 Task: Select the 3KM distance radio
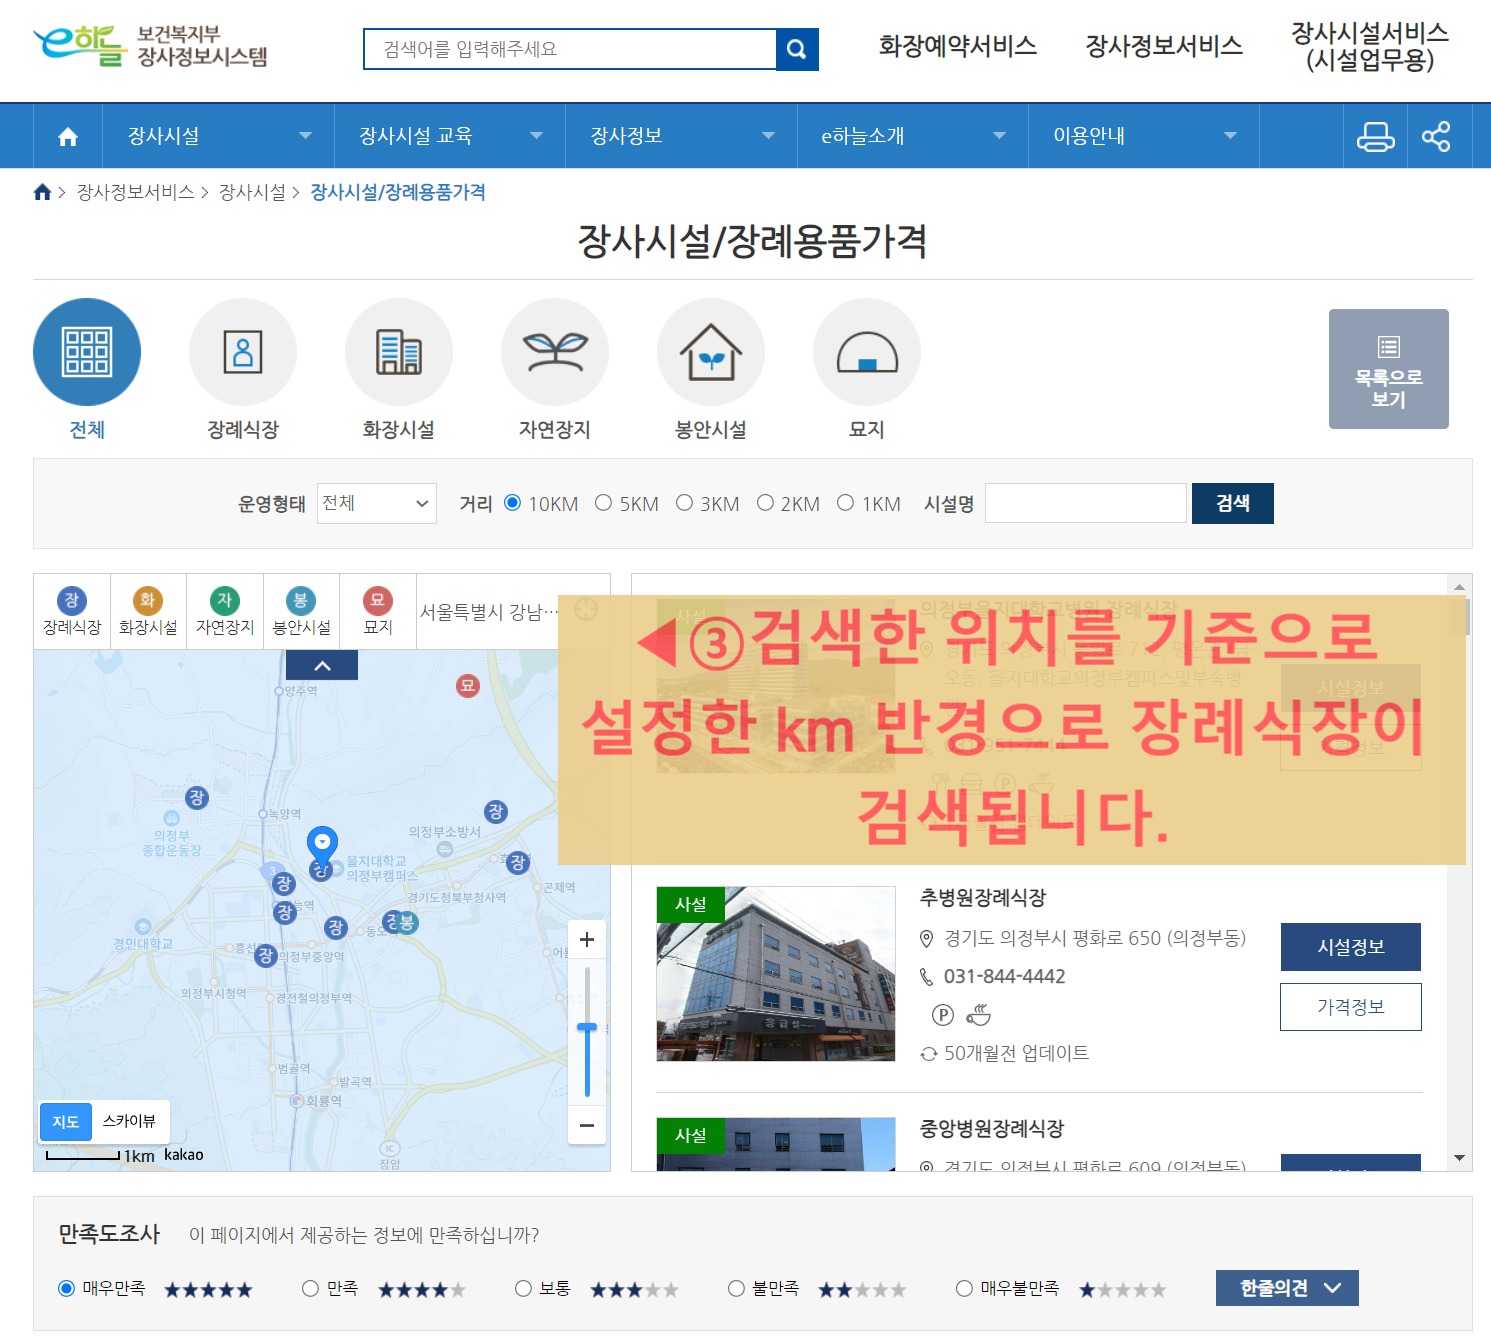[x=684, y=503]
